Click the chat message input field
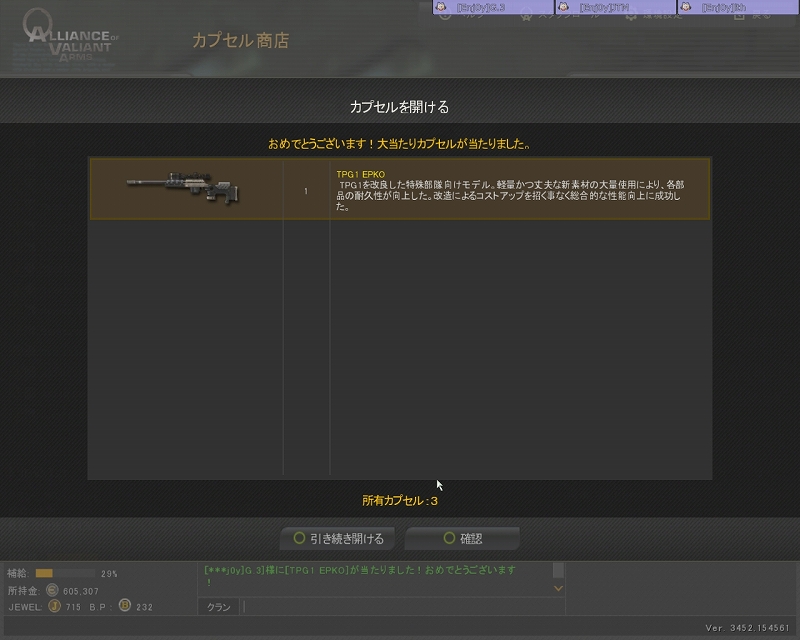The width and height of the screenshot is (800, 640). coord(403,607)
